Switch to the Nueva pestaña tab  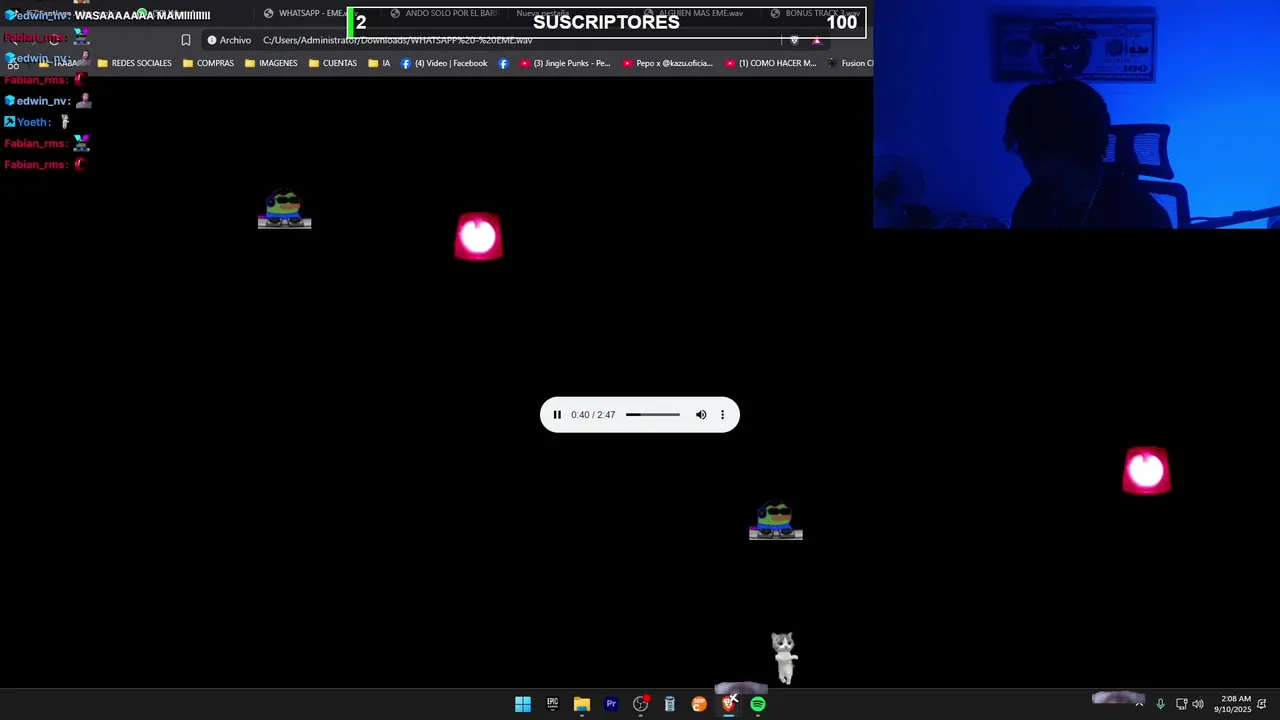tap(542, 13)
